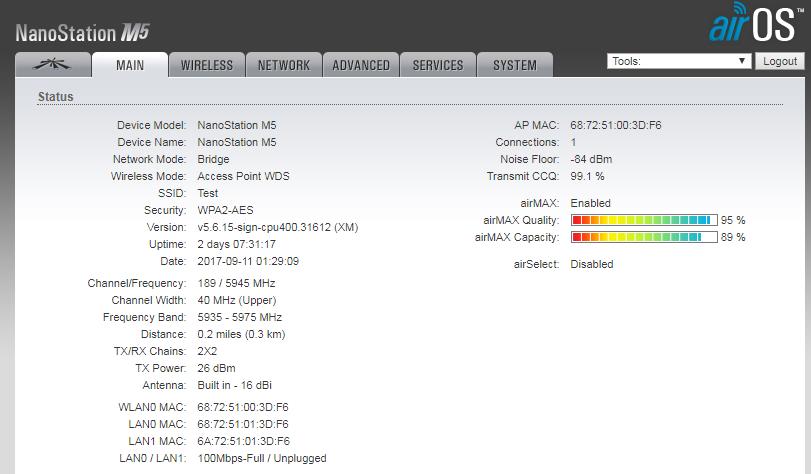Open the Ubiquiti logo tab
811x474 pixels.
pyautogui.click(x=52, y=65)
